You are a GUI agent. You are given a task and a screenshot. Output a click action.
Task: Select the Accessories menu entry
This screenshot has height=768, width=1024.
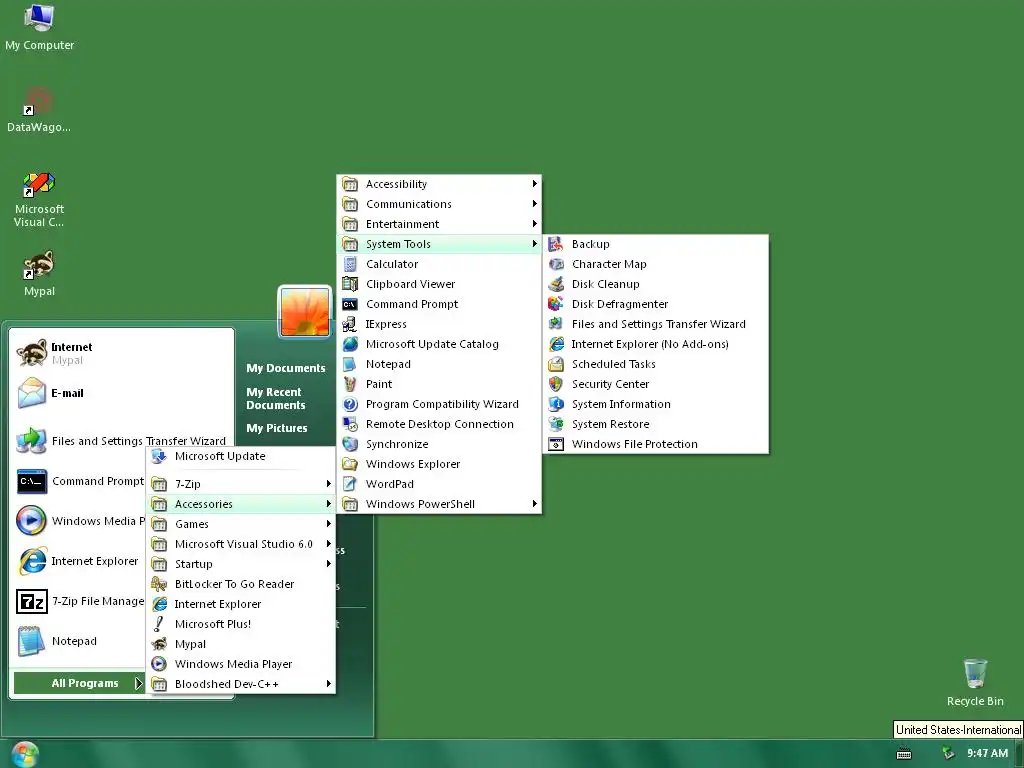tap(241, 504)
